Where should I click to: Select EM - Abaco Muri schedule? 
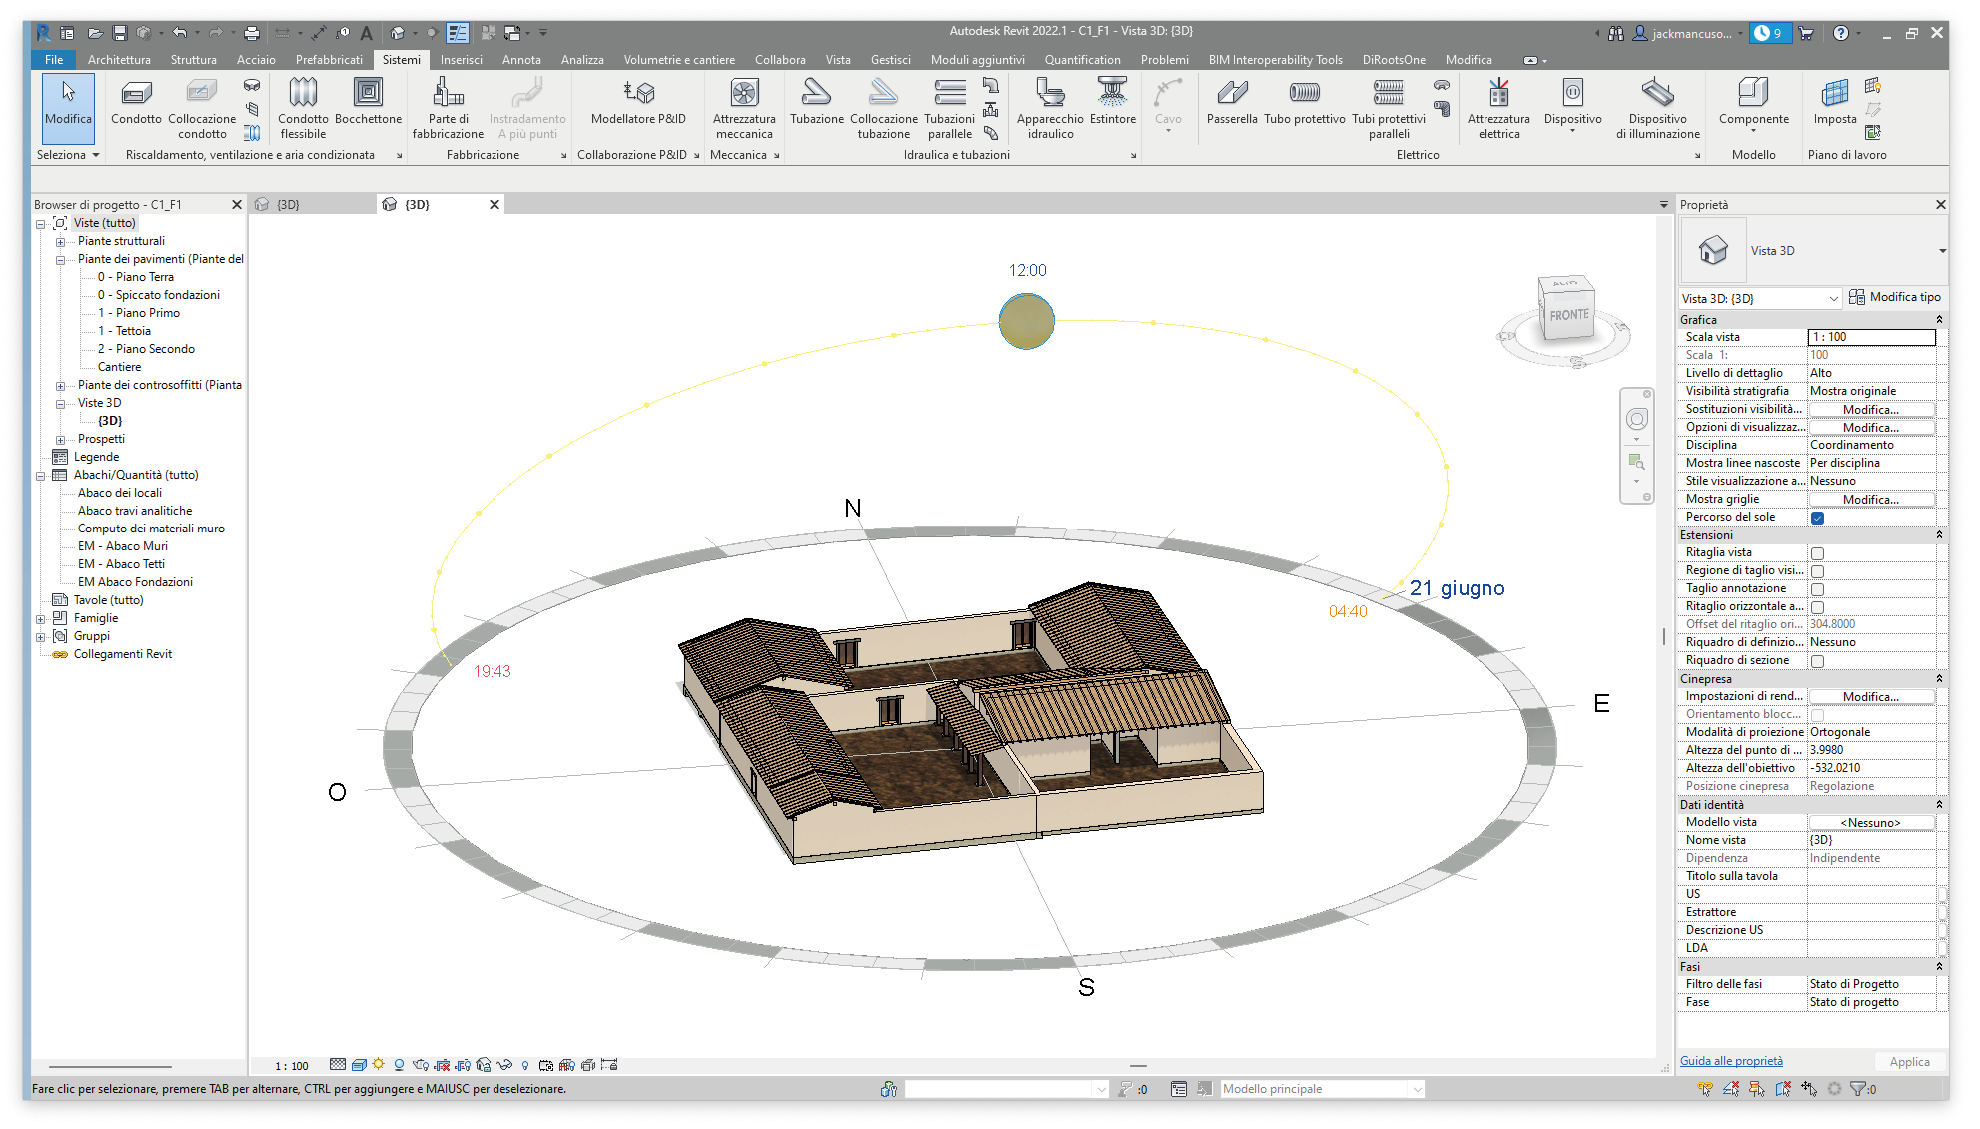coord(123,546)
